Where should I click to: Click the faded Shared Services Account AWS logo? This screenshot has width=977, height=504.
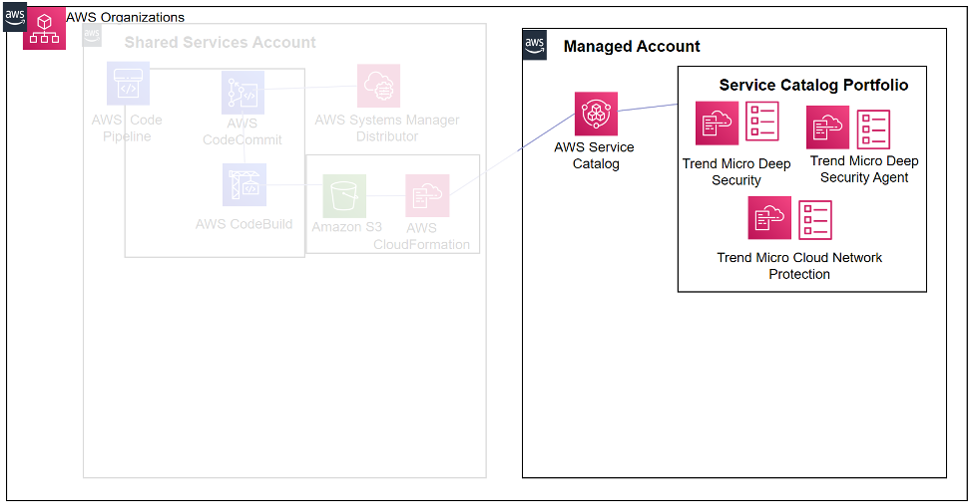(92, 35)
